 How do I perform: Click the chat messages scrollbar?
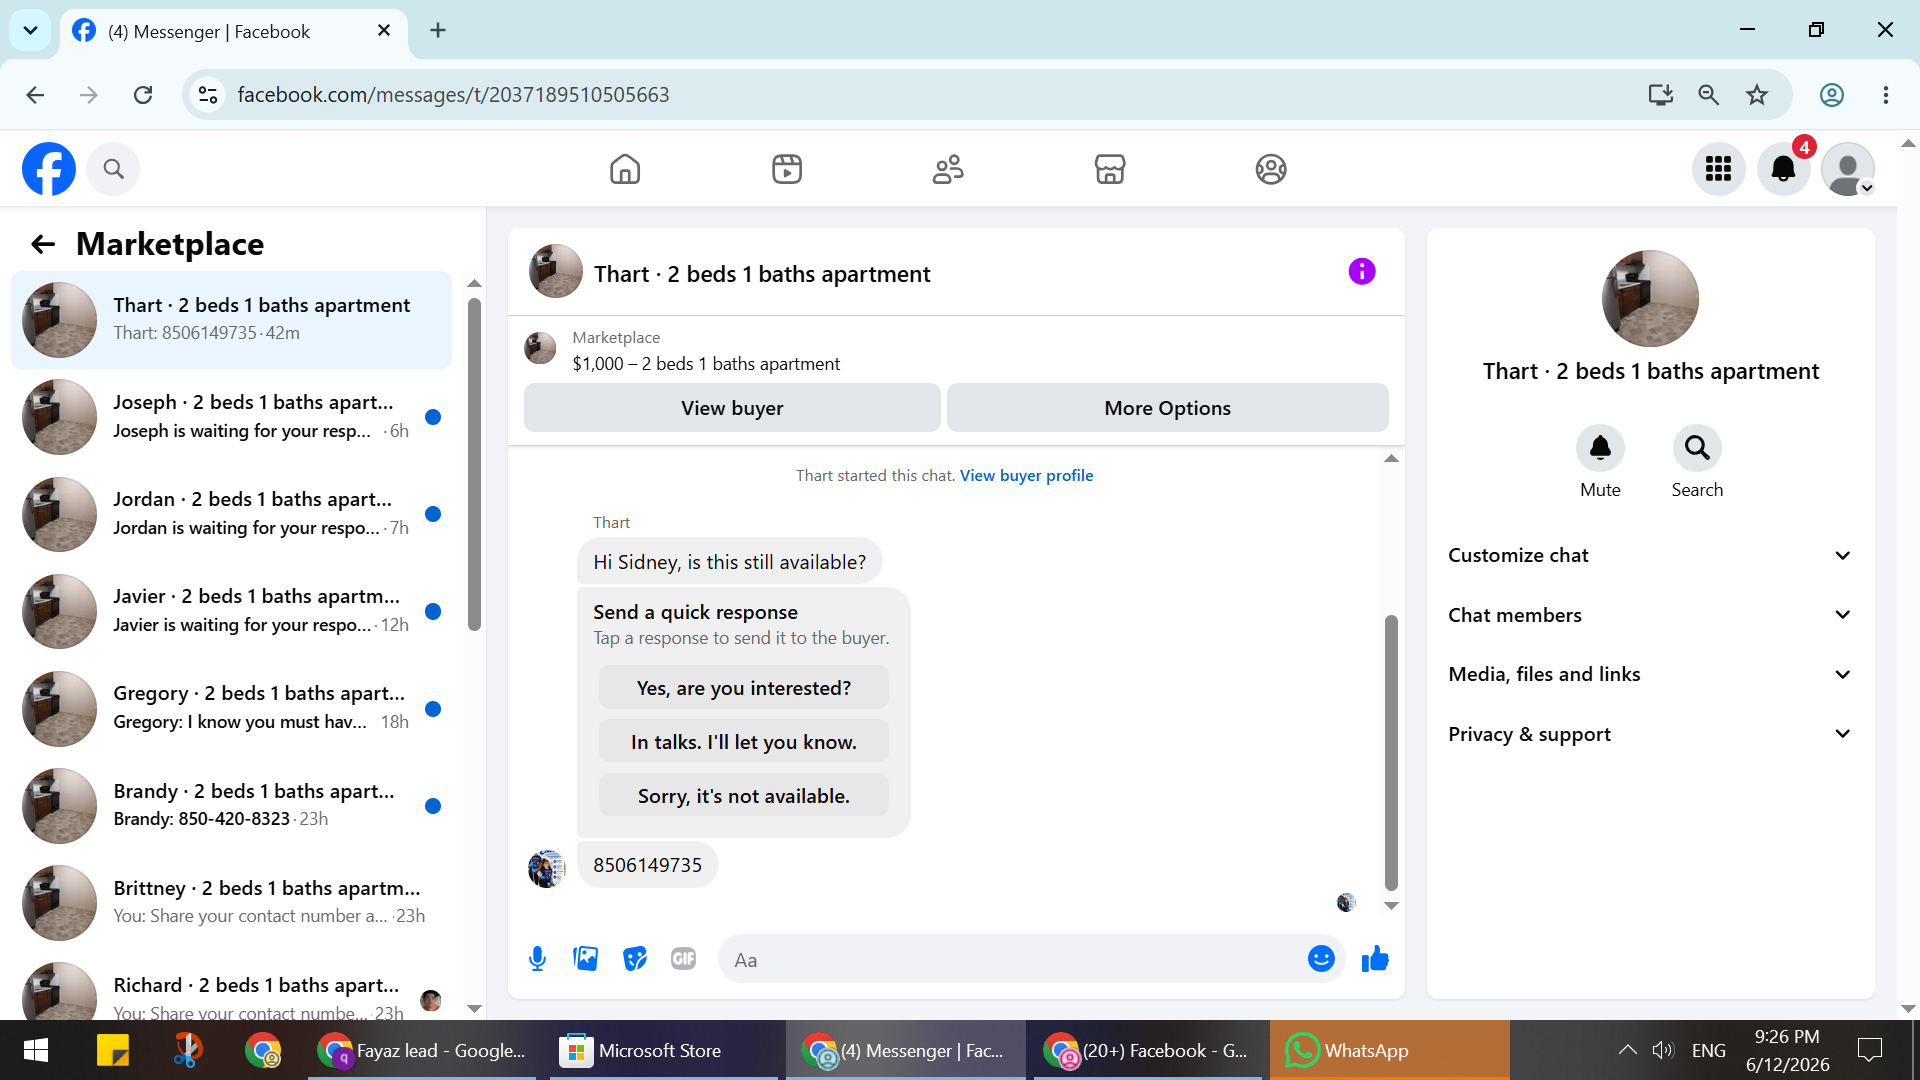click(1391, 752)
